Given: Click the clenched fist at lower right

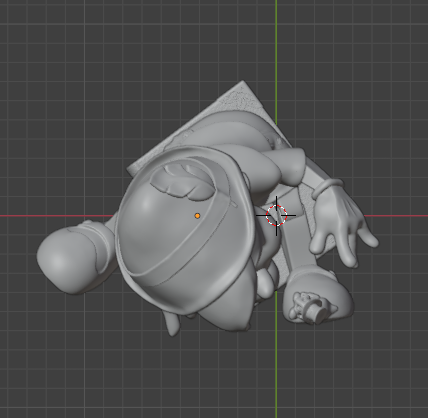Looking at the screenshot, I should 317,293.
